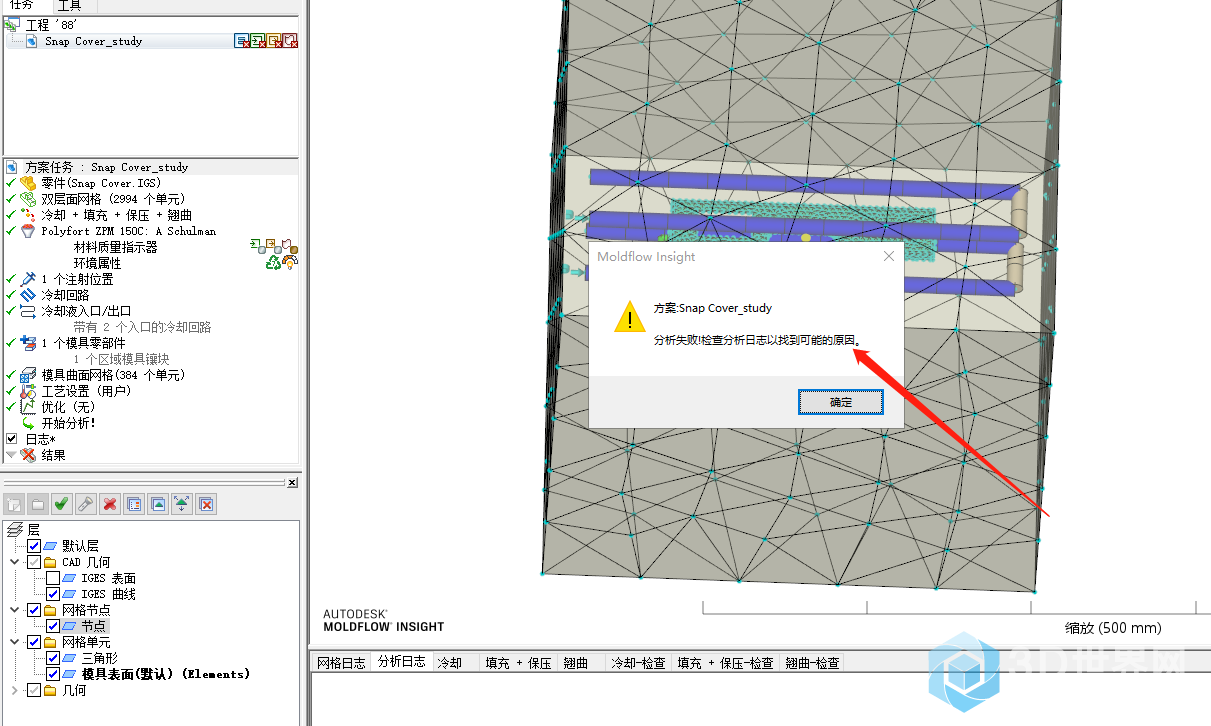This screenshot has width=1211, height=726.
Task: Click the dual domain mesh icon
Action: [28, 199]
